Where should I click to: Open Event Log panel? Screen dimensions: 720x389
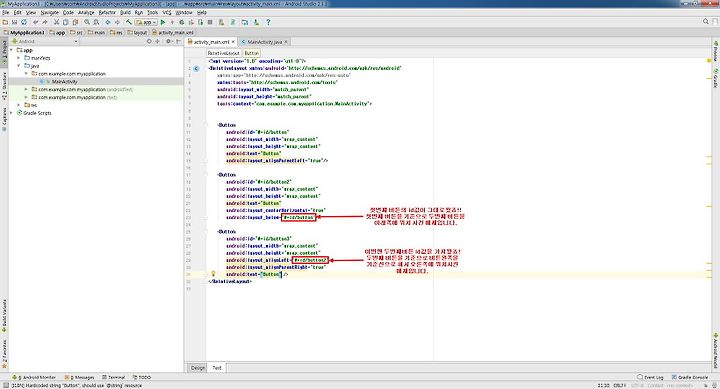[x=650, y=377]
